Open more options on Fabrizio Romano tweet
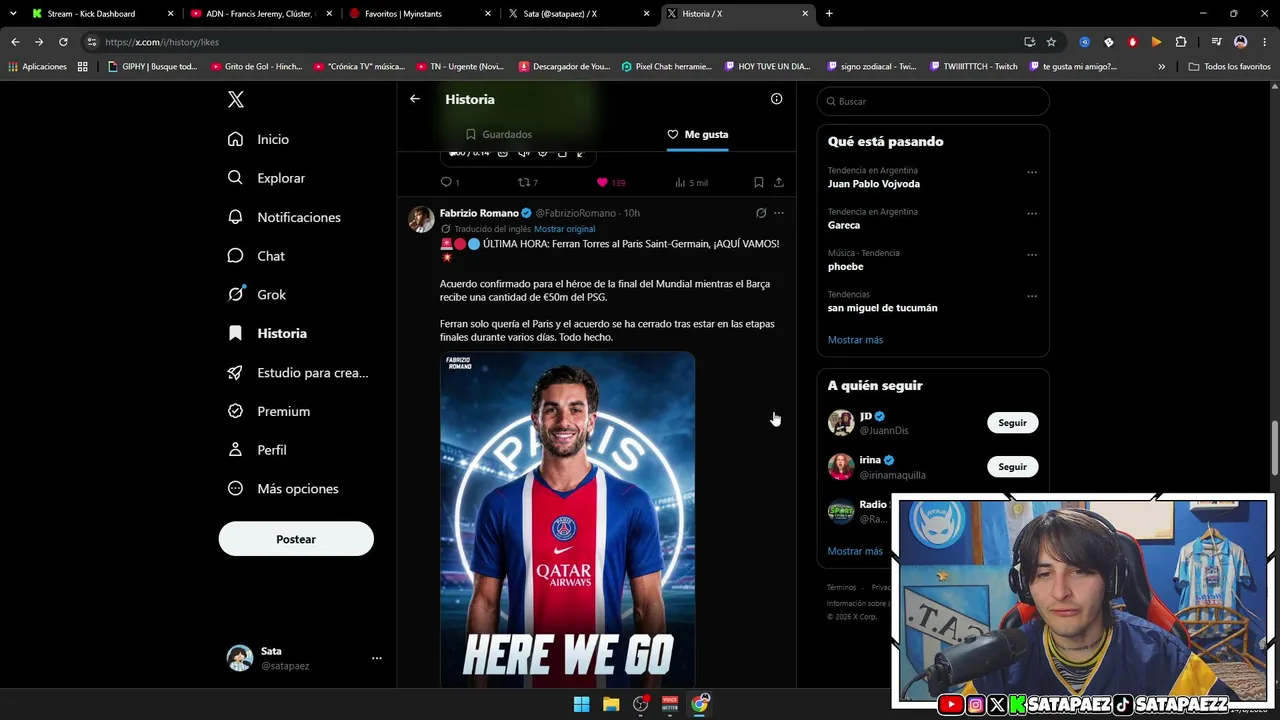 coord(779,213)
